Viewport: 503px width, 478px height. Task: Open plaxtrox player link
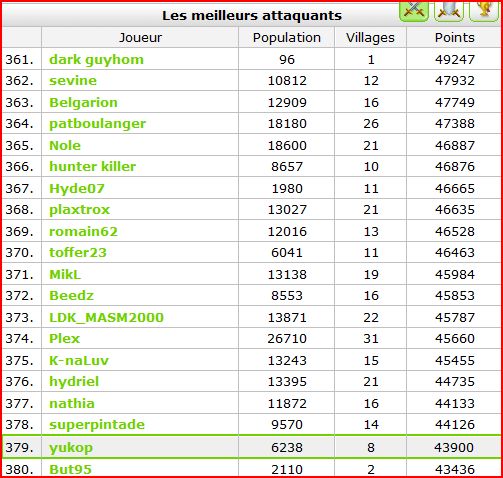80,210
